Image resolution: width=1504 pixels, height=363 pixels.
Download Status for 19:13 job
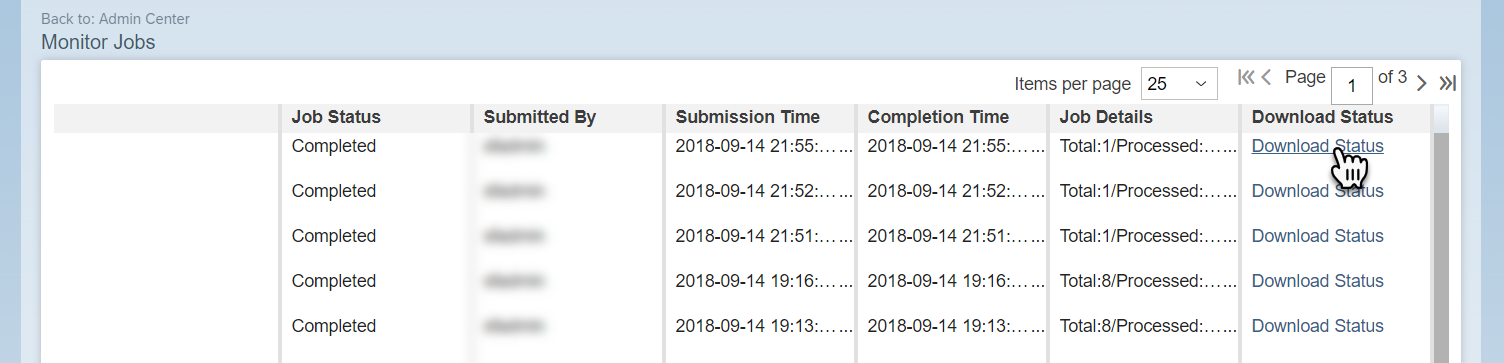(x=1317, y=326)
